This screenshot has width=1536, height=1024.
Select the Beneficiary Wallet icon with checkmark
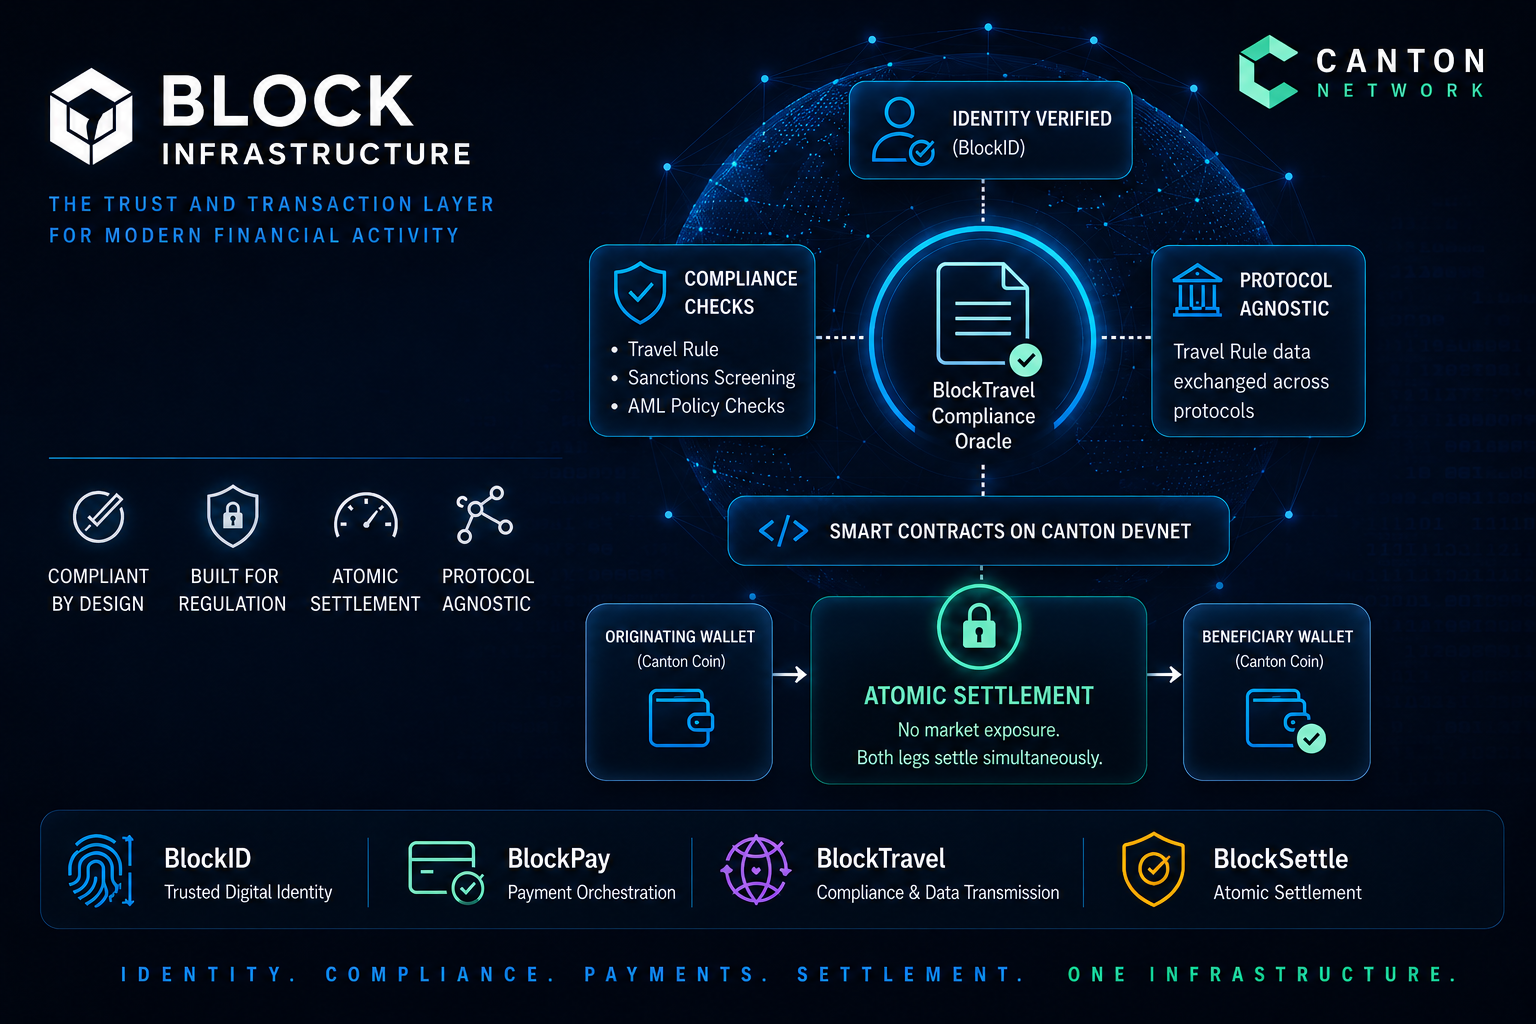pyautogui.click(x=1285, y=721)
